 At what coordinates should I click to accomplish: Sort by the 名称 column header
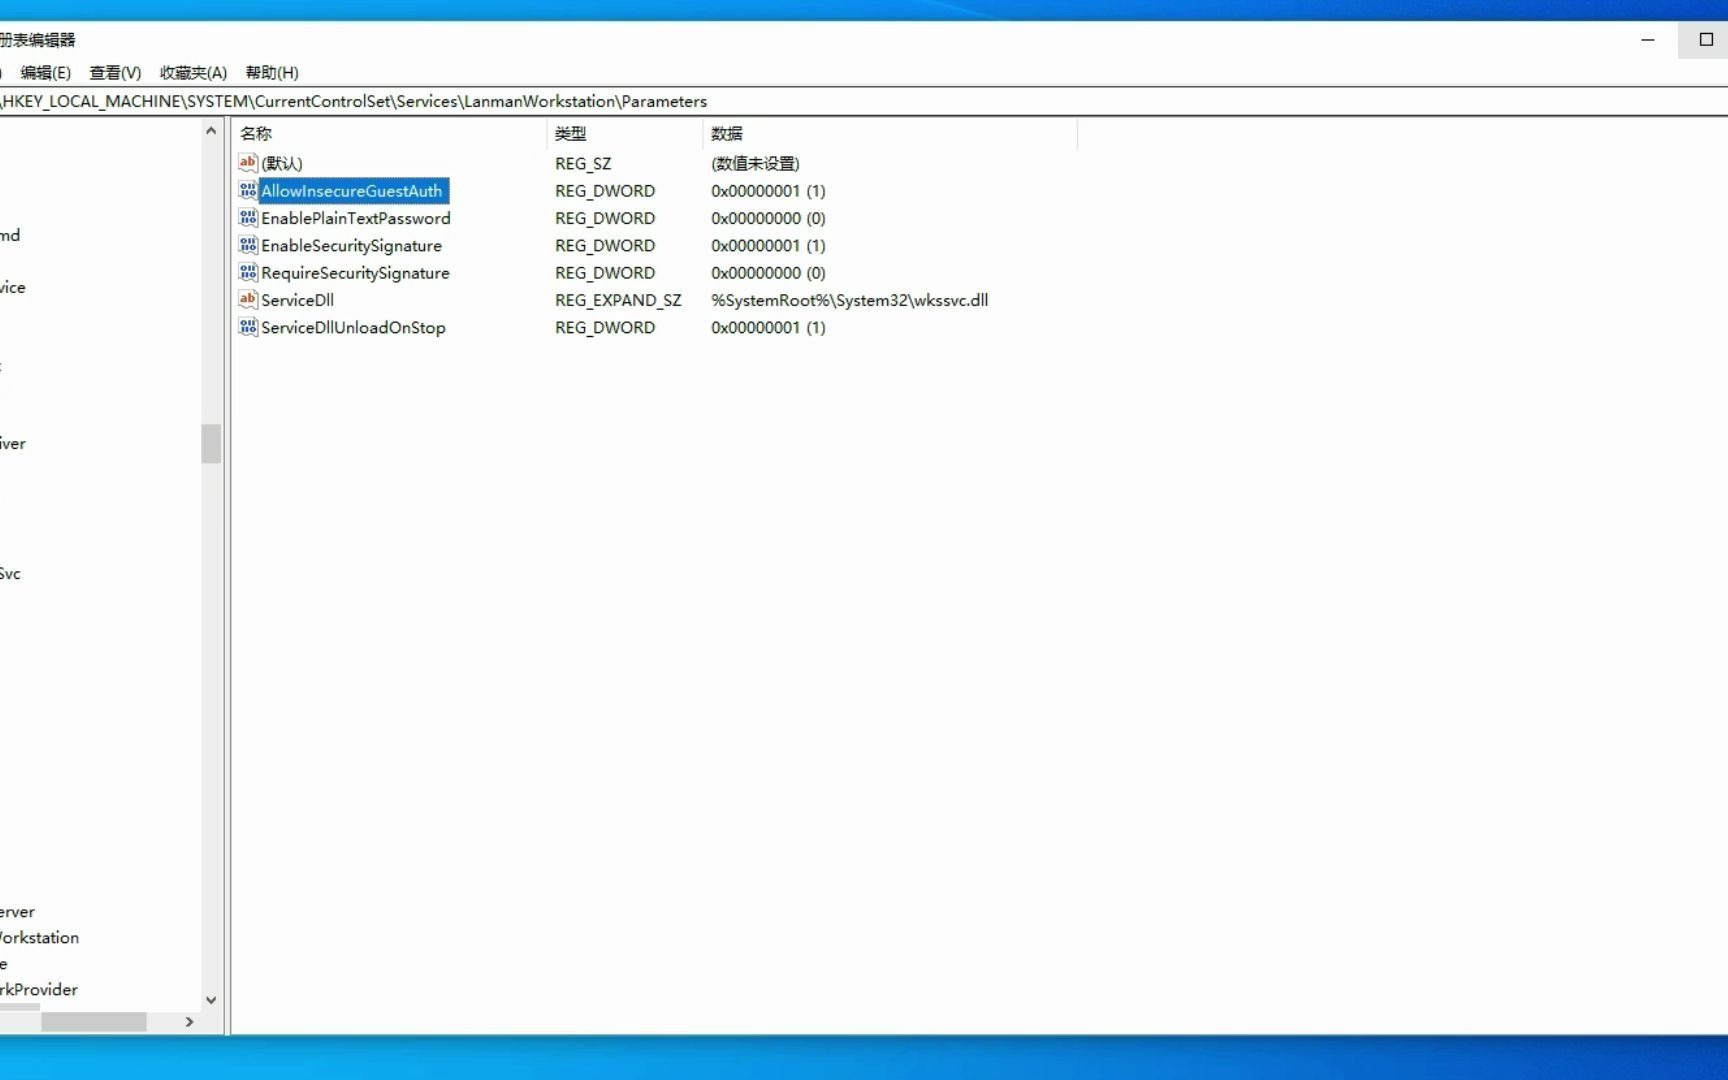point(390,133)
